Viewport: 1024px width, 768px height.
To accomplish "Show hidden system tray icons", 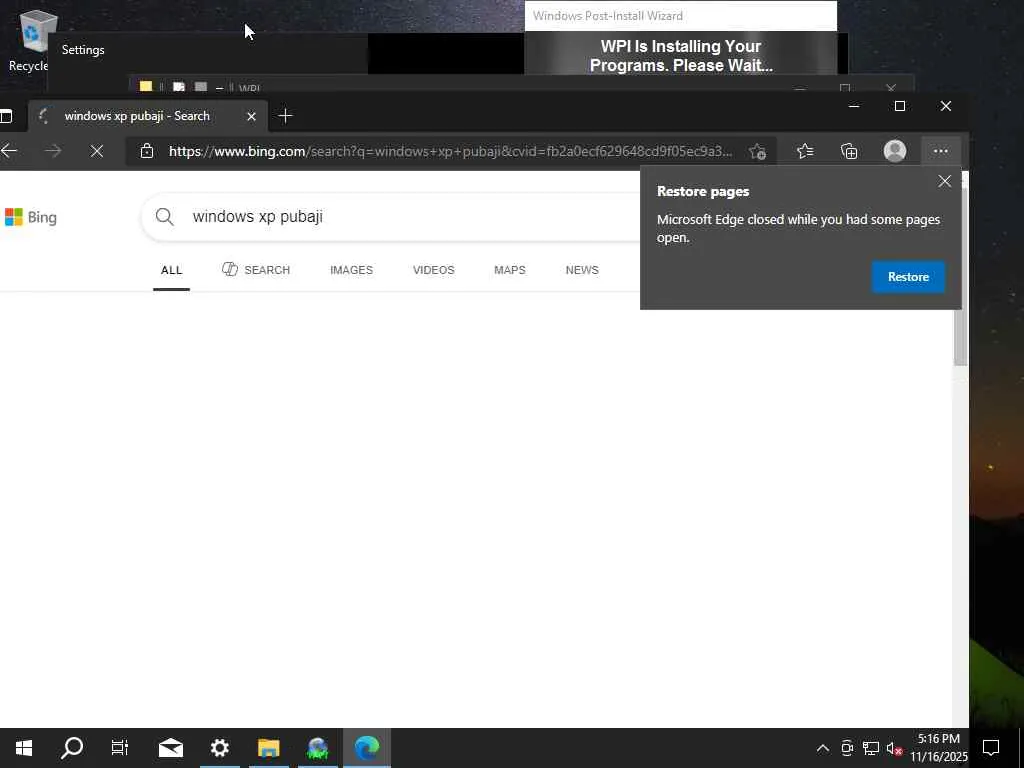I will pos(823,748).
